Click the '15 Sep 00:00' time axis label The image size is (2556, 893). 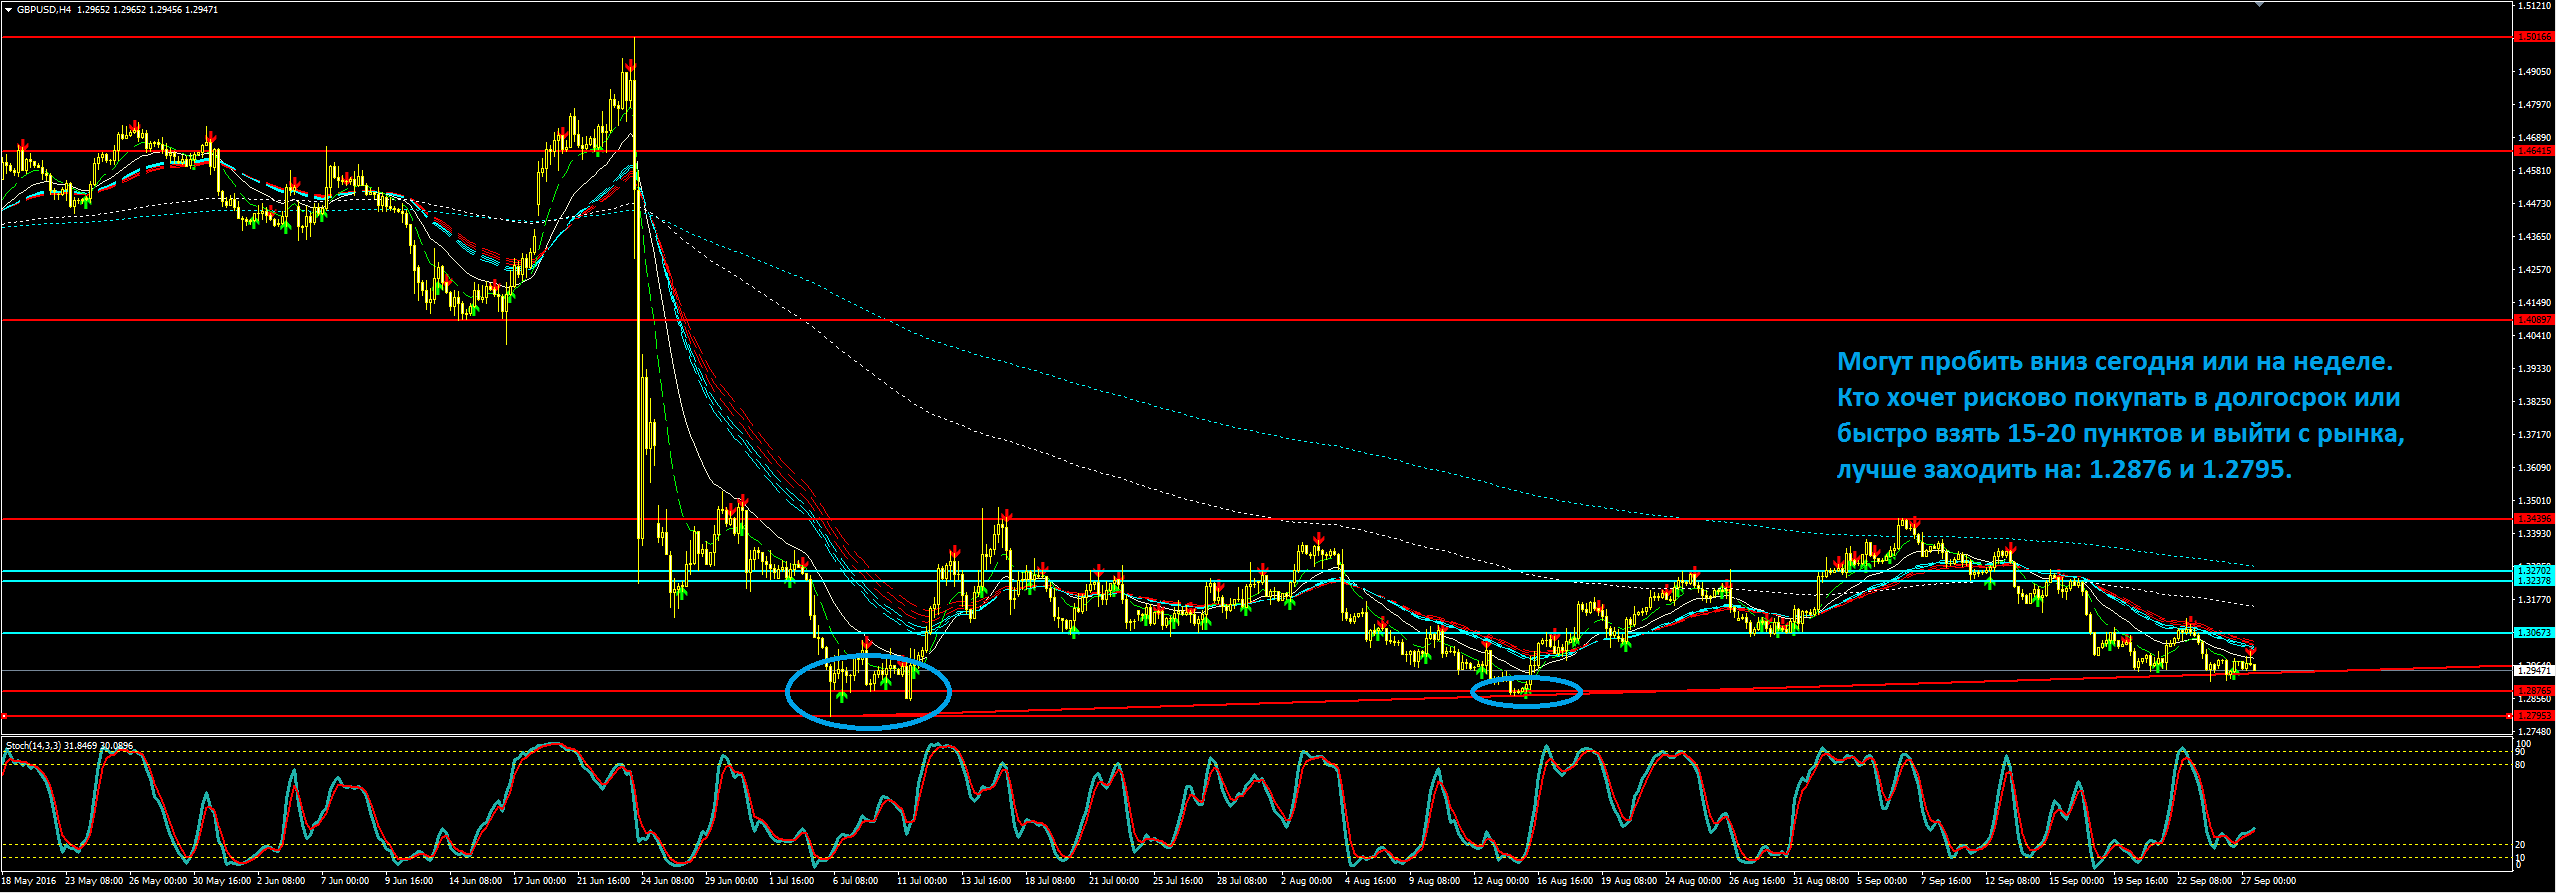[2077, 881]
